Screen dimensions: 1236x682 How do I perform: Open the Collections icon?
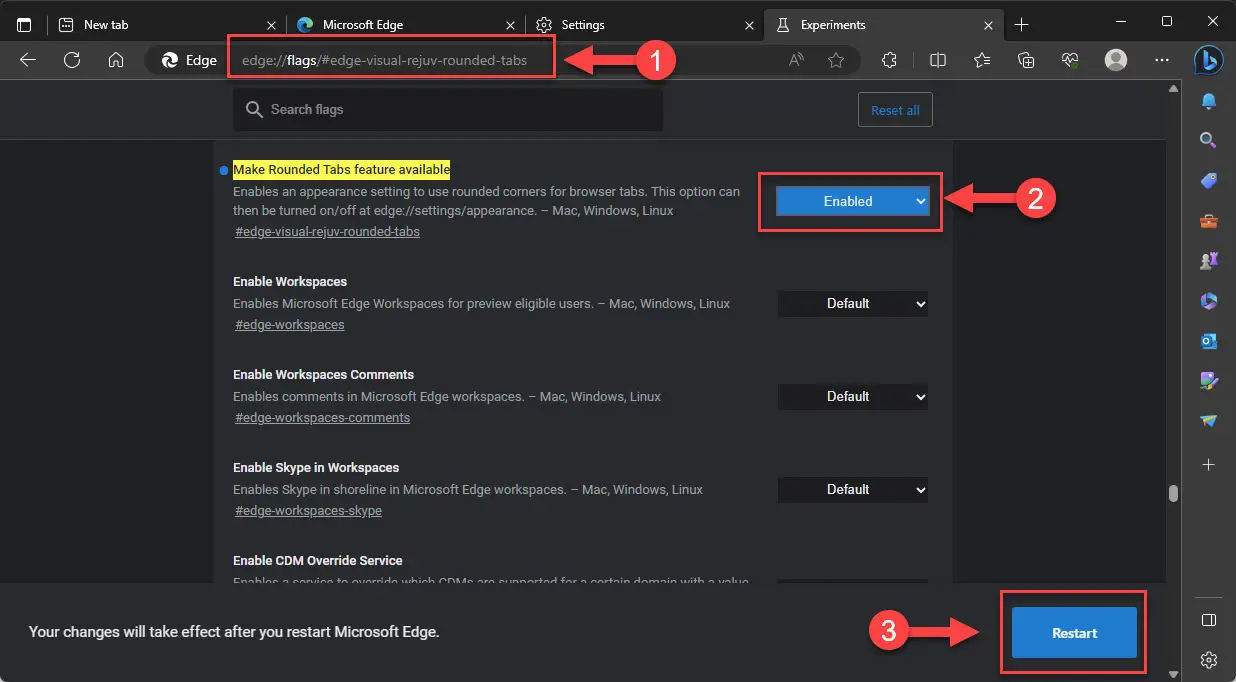coord(1026,60)
